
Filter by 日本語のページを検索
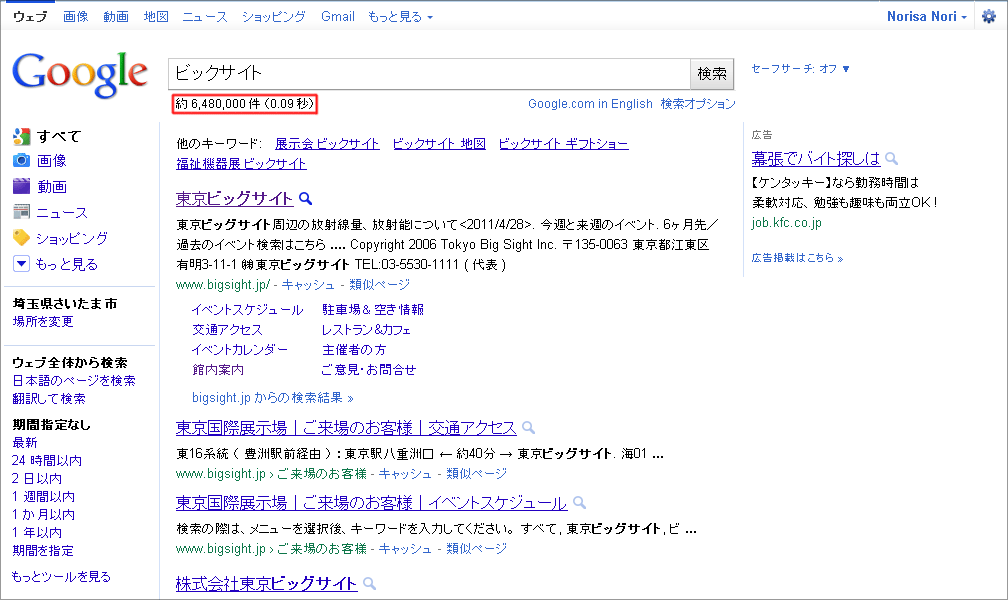74,381
